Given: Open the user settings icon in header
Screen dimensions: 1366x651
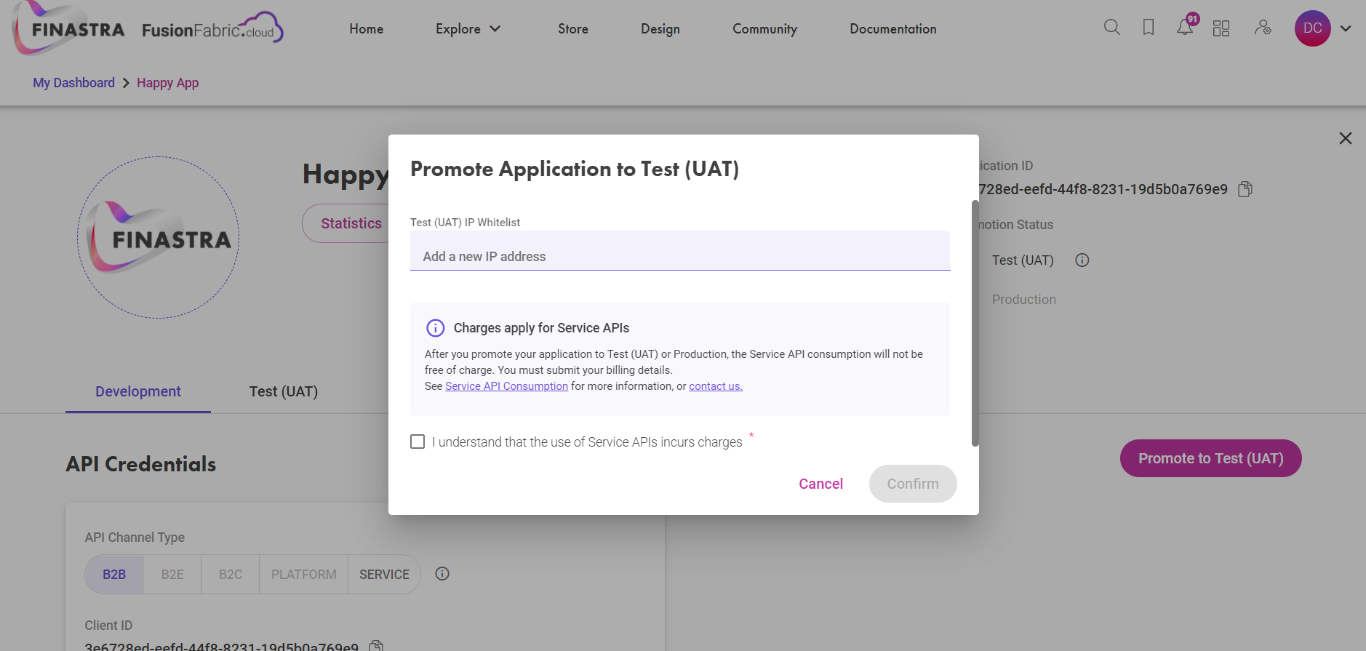Looking at the screenshot, I should coord(1263,28).
